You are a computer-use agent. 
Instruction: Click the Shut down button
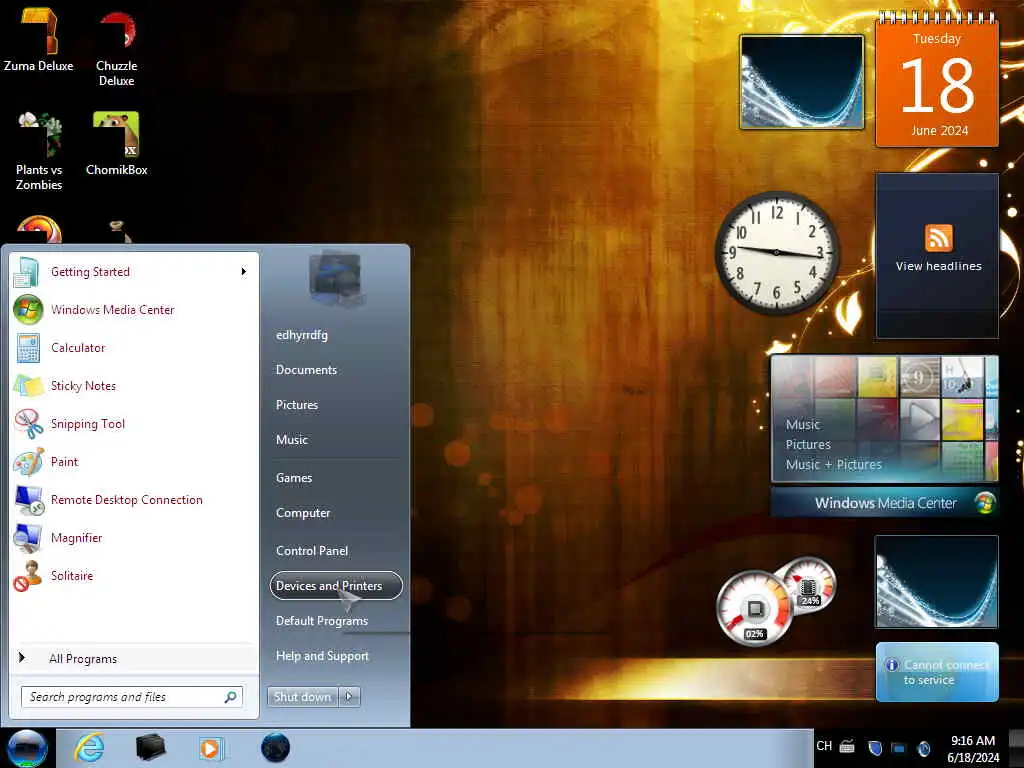click(x=302, y=696)
